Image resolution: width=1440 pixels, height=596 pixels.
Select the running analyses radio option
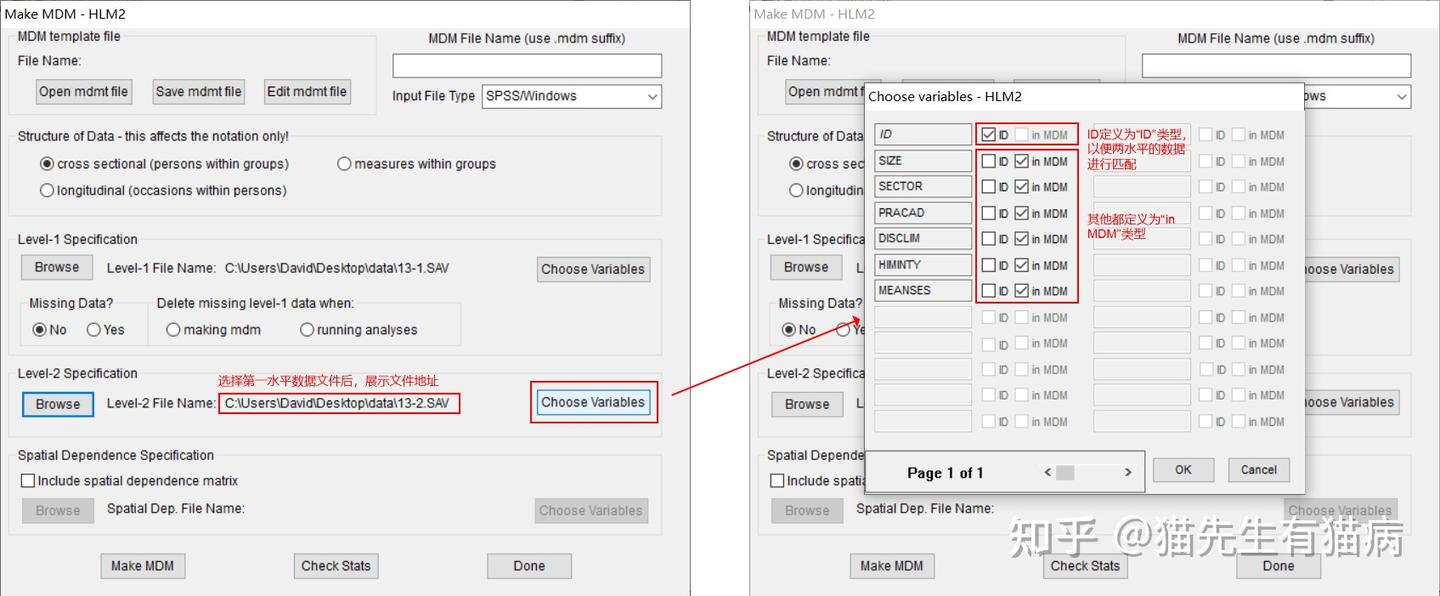click(307, 329)
